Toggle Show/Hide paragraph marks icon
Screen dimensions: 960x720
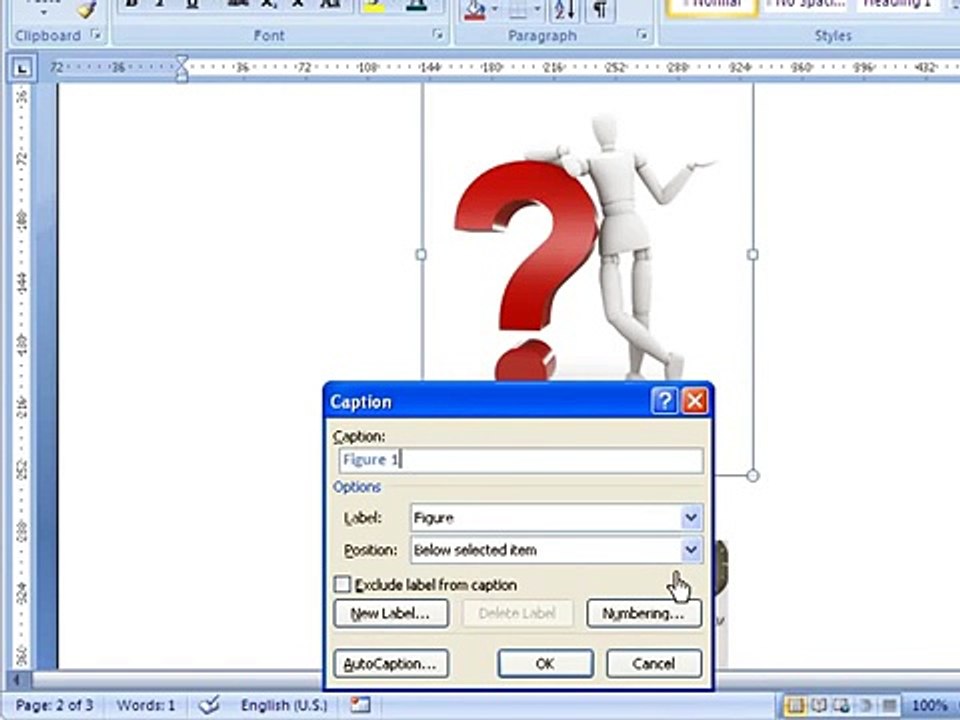coord(600,10)
